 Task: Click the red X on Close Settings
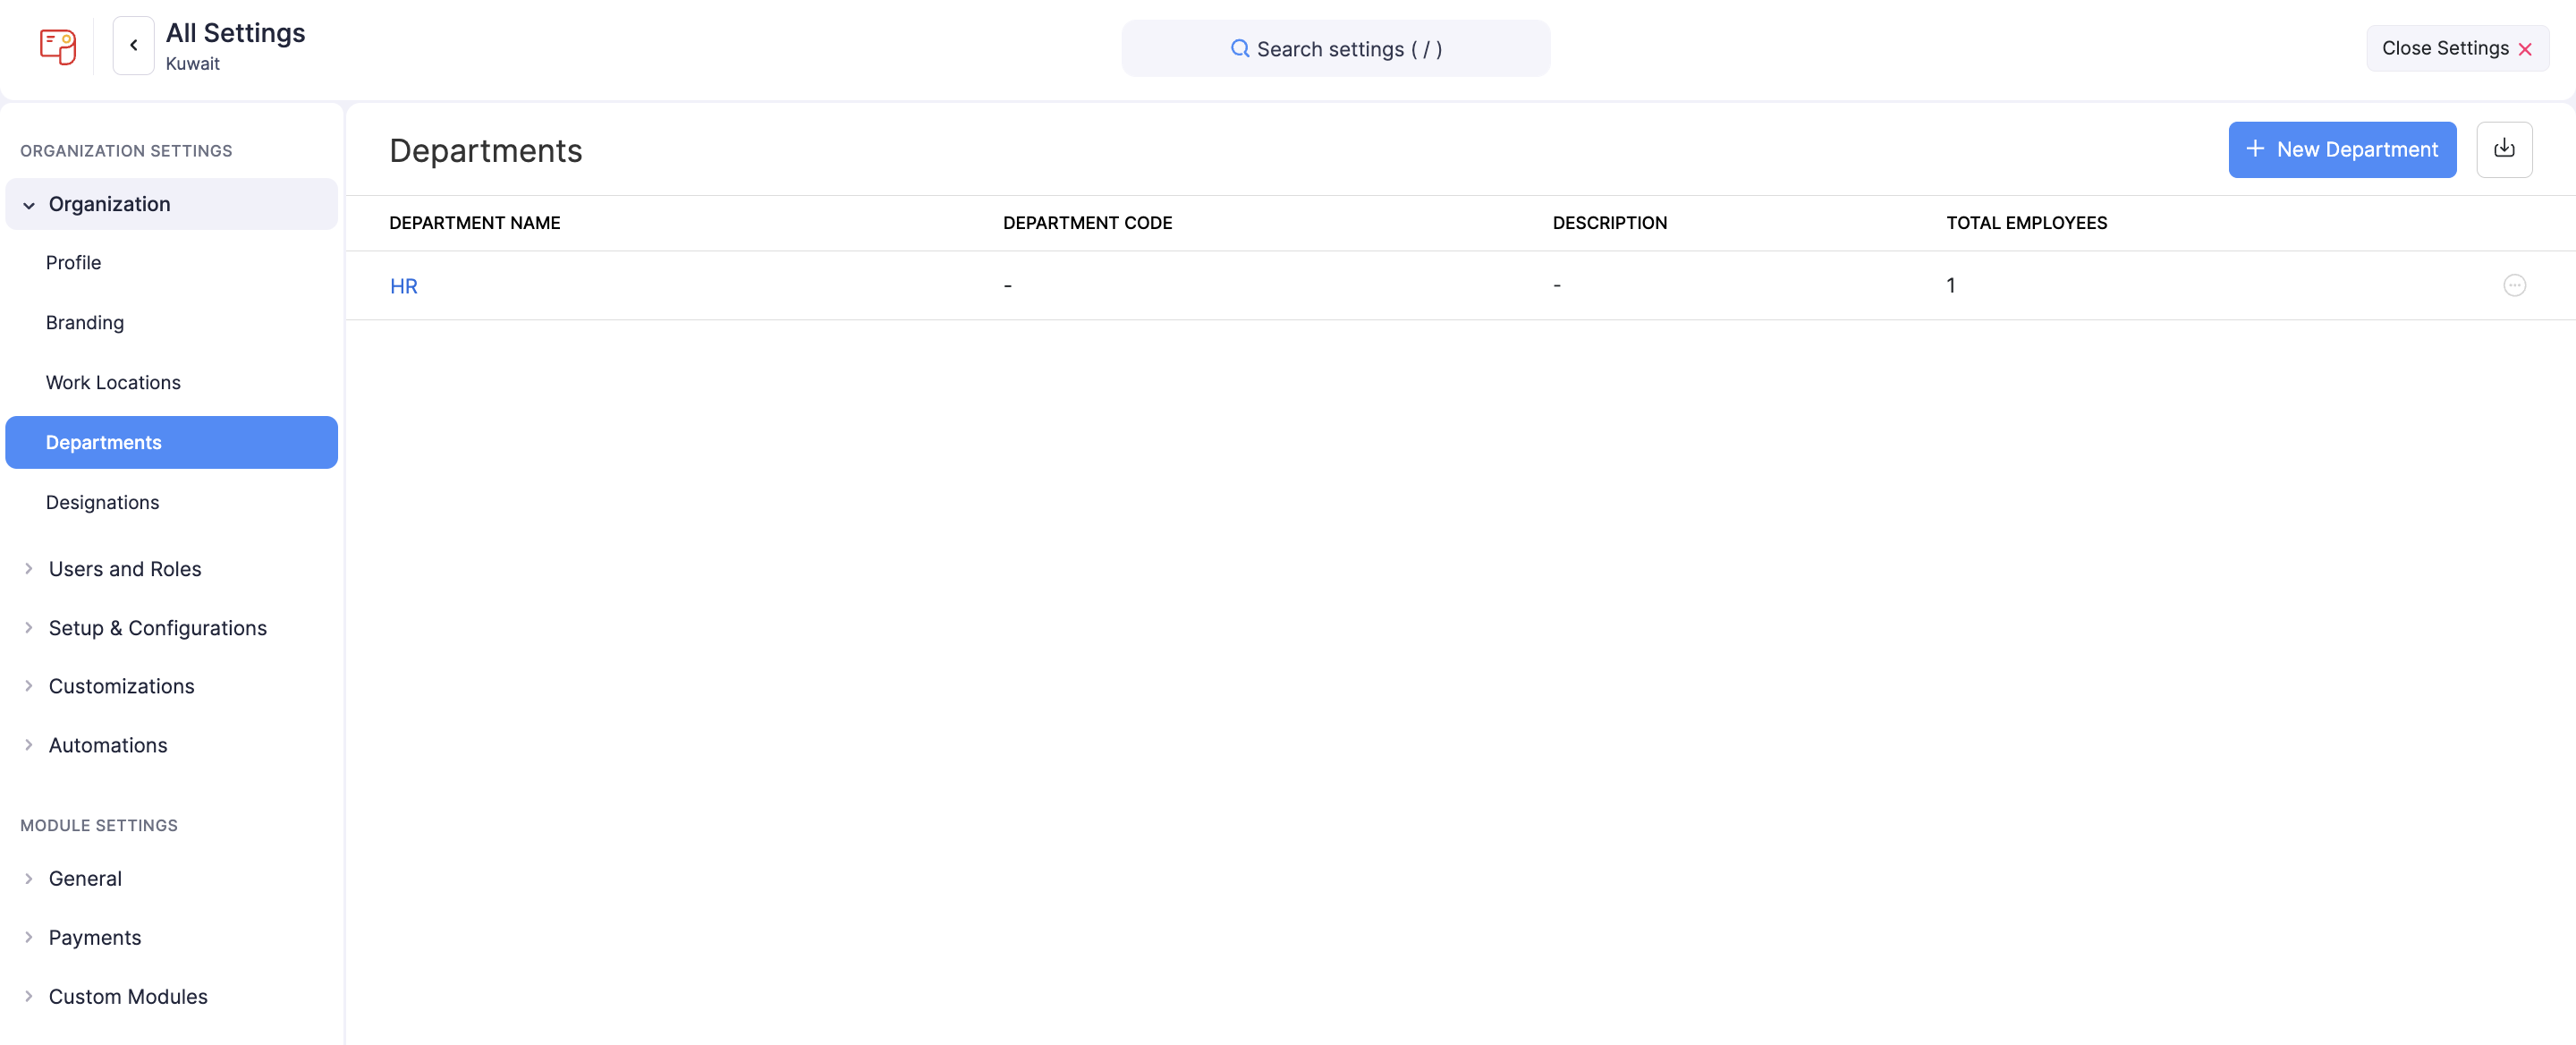(x=2524, y=49)
